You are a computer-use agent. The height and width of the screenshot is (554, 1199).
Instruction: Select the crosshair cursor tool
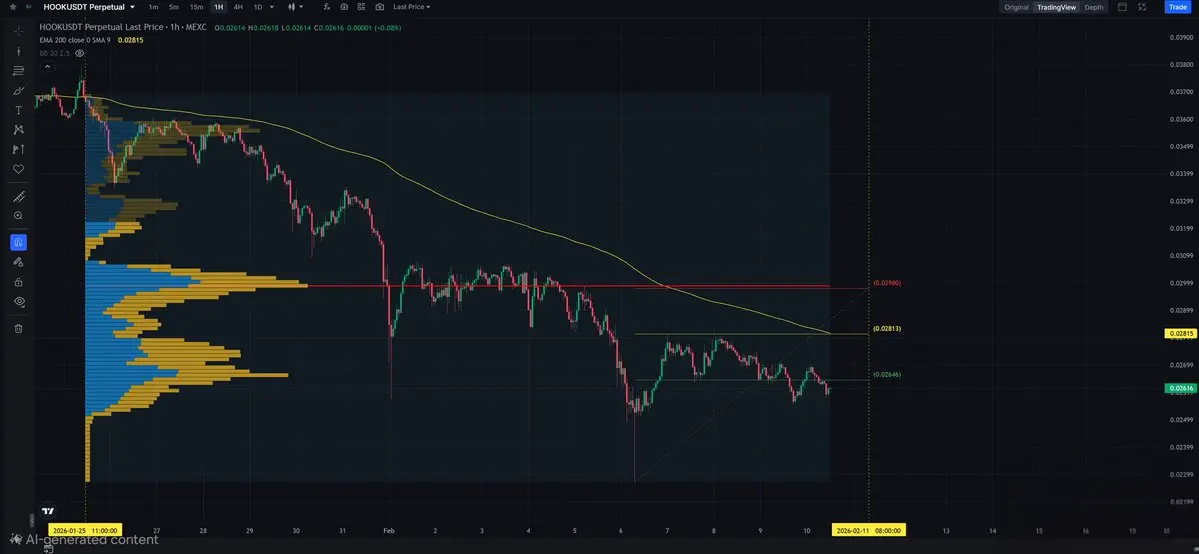click(19, 31)
